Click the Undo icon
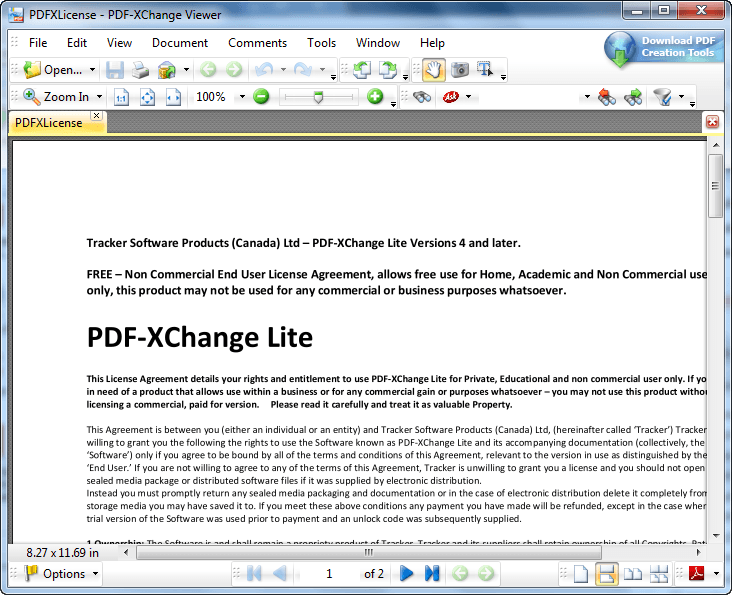This screenshot has width=732, height=595. point(264,70)
